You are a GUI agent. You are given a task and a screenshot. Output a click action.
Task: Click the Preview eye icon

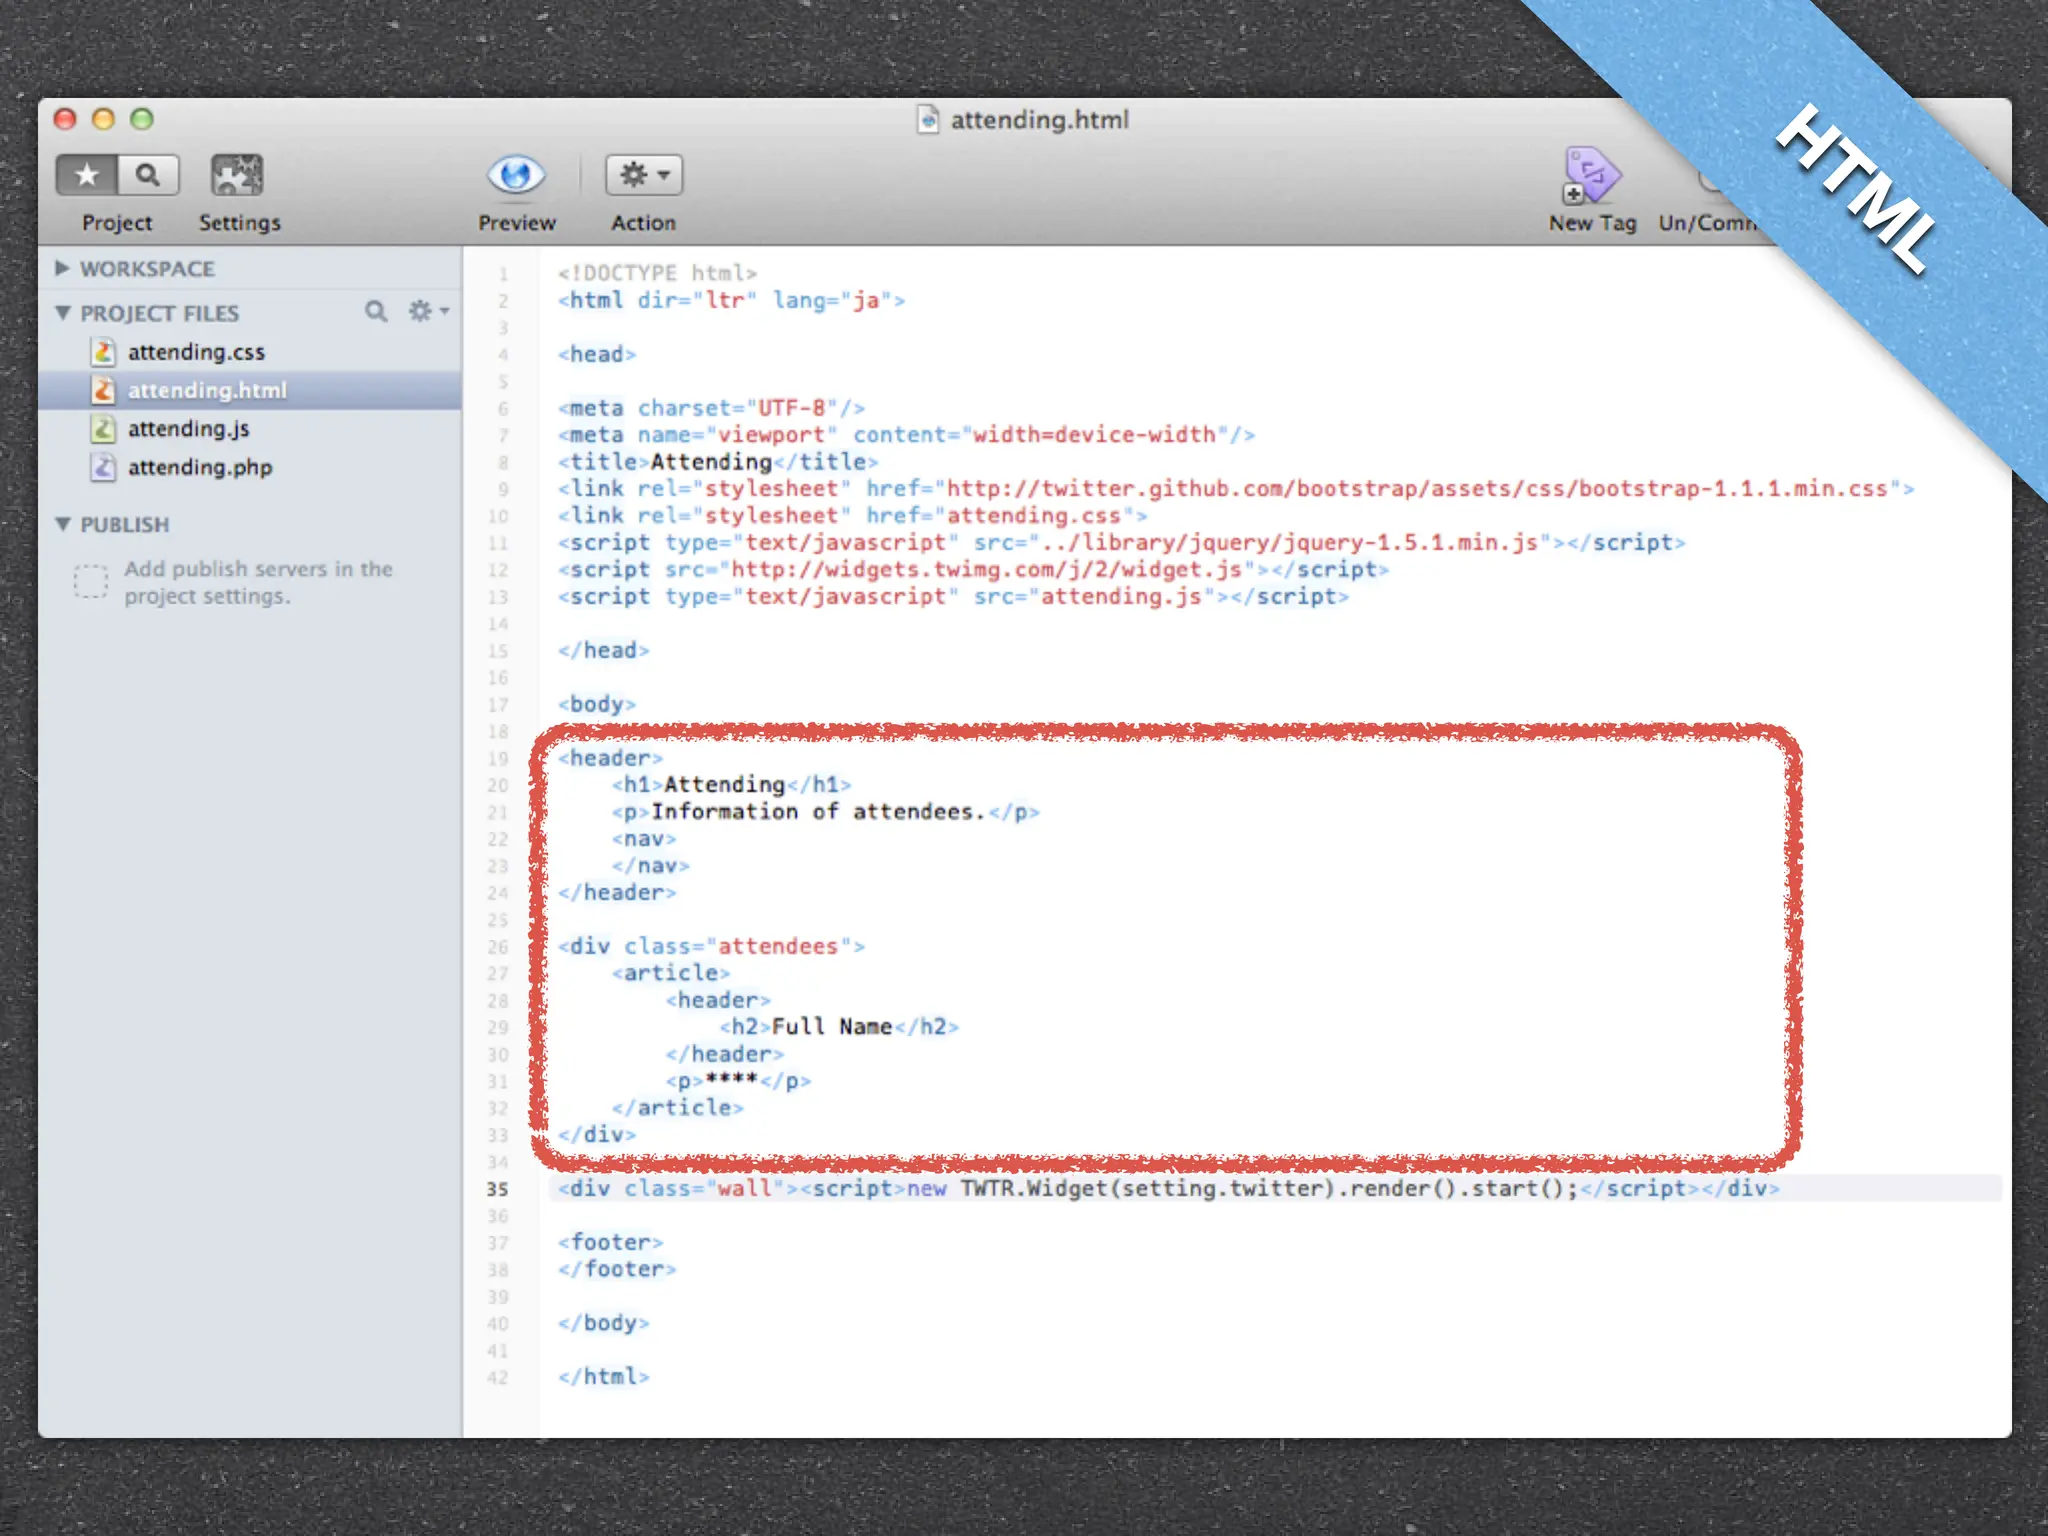pyautogui.click(x=516, y=176)
